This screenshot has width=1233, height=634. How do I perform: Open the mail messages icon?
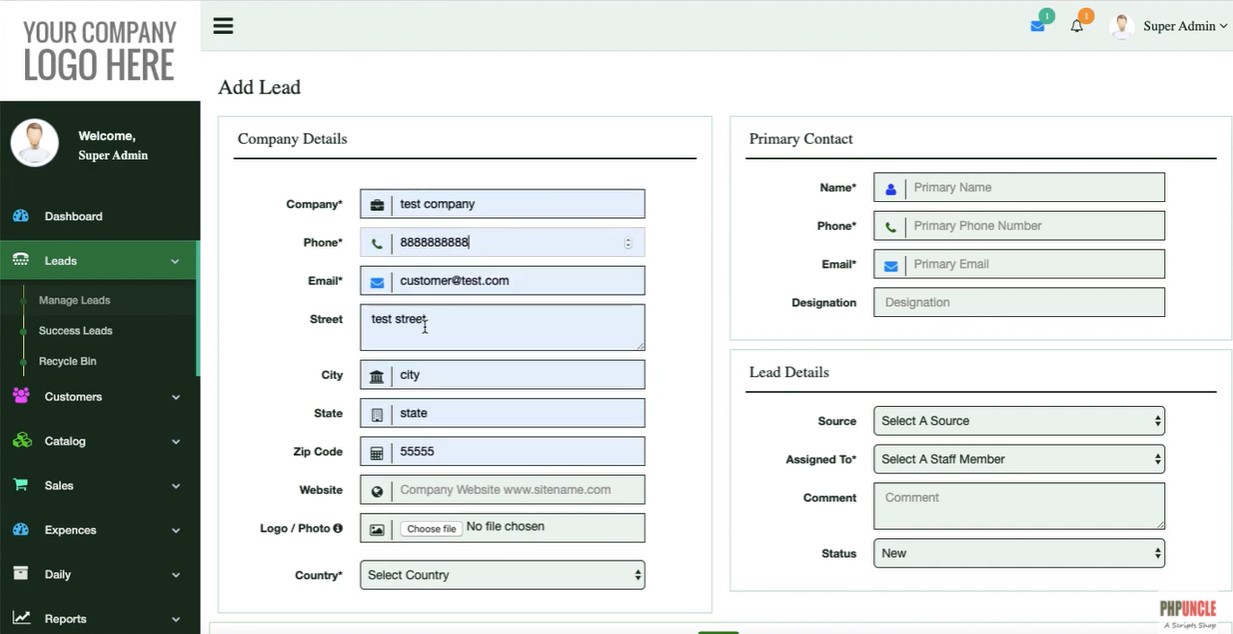(x=1038, y=26)
